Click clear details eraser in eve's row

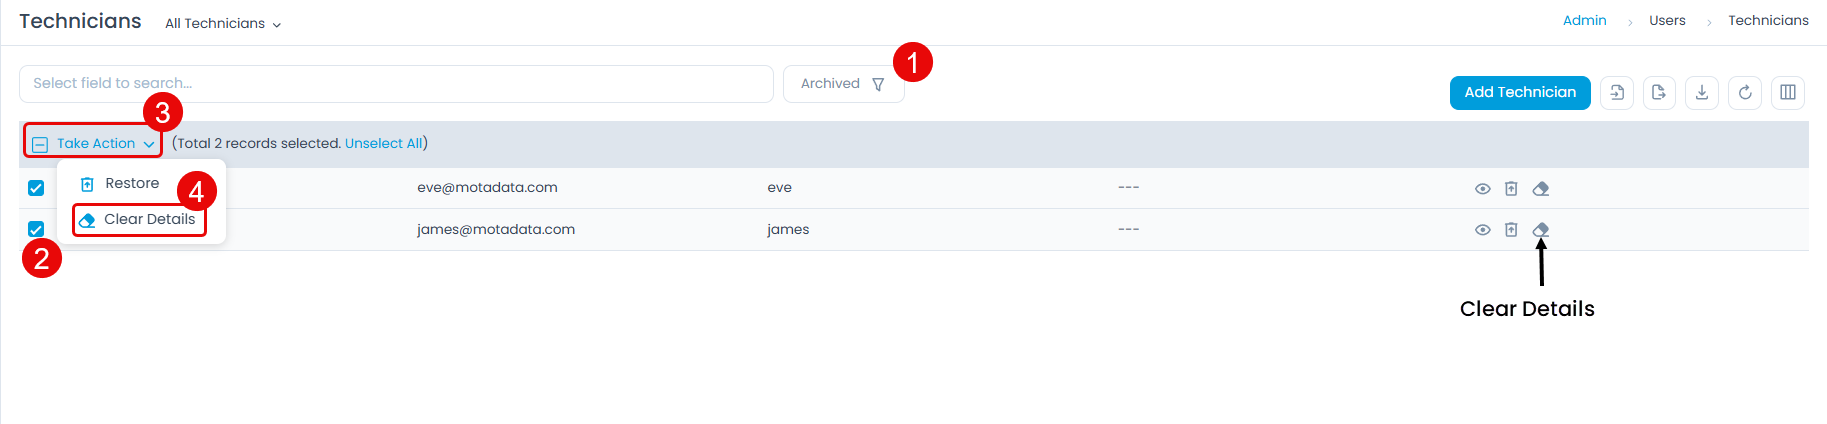(1541, 189)
